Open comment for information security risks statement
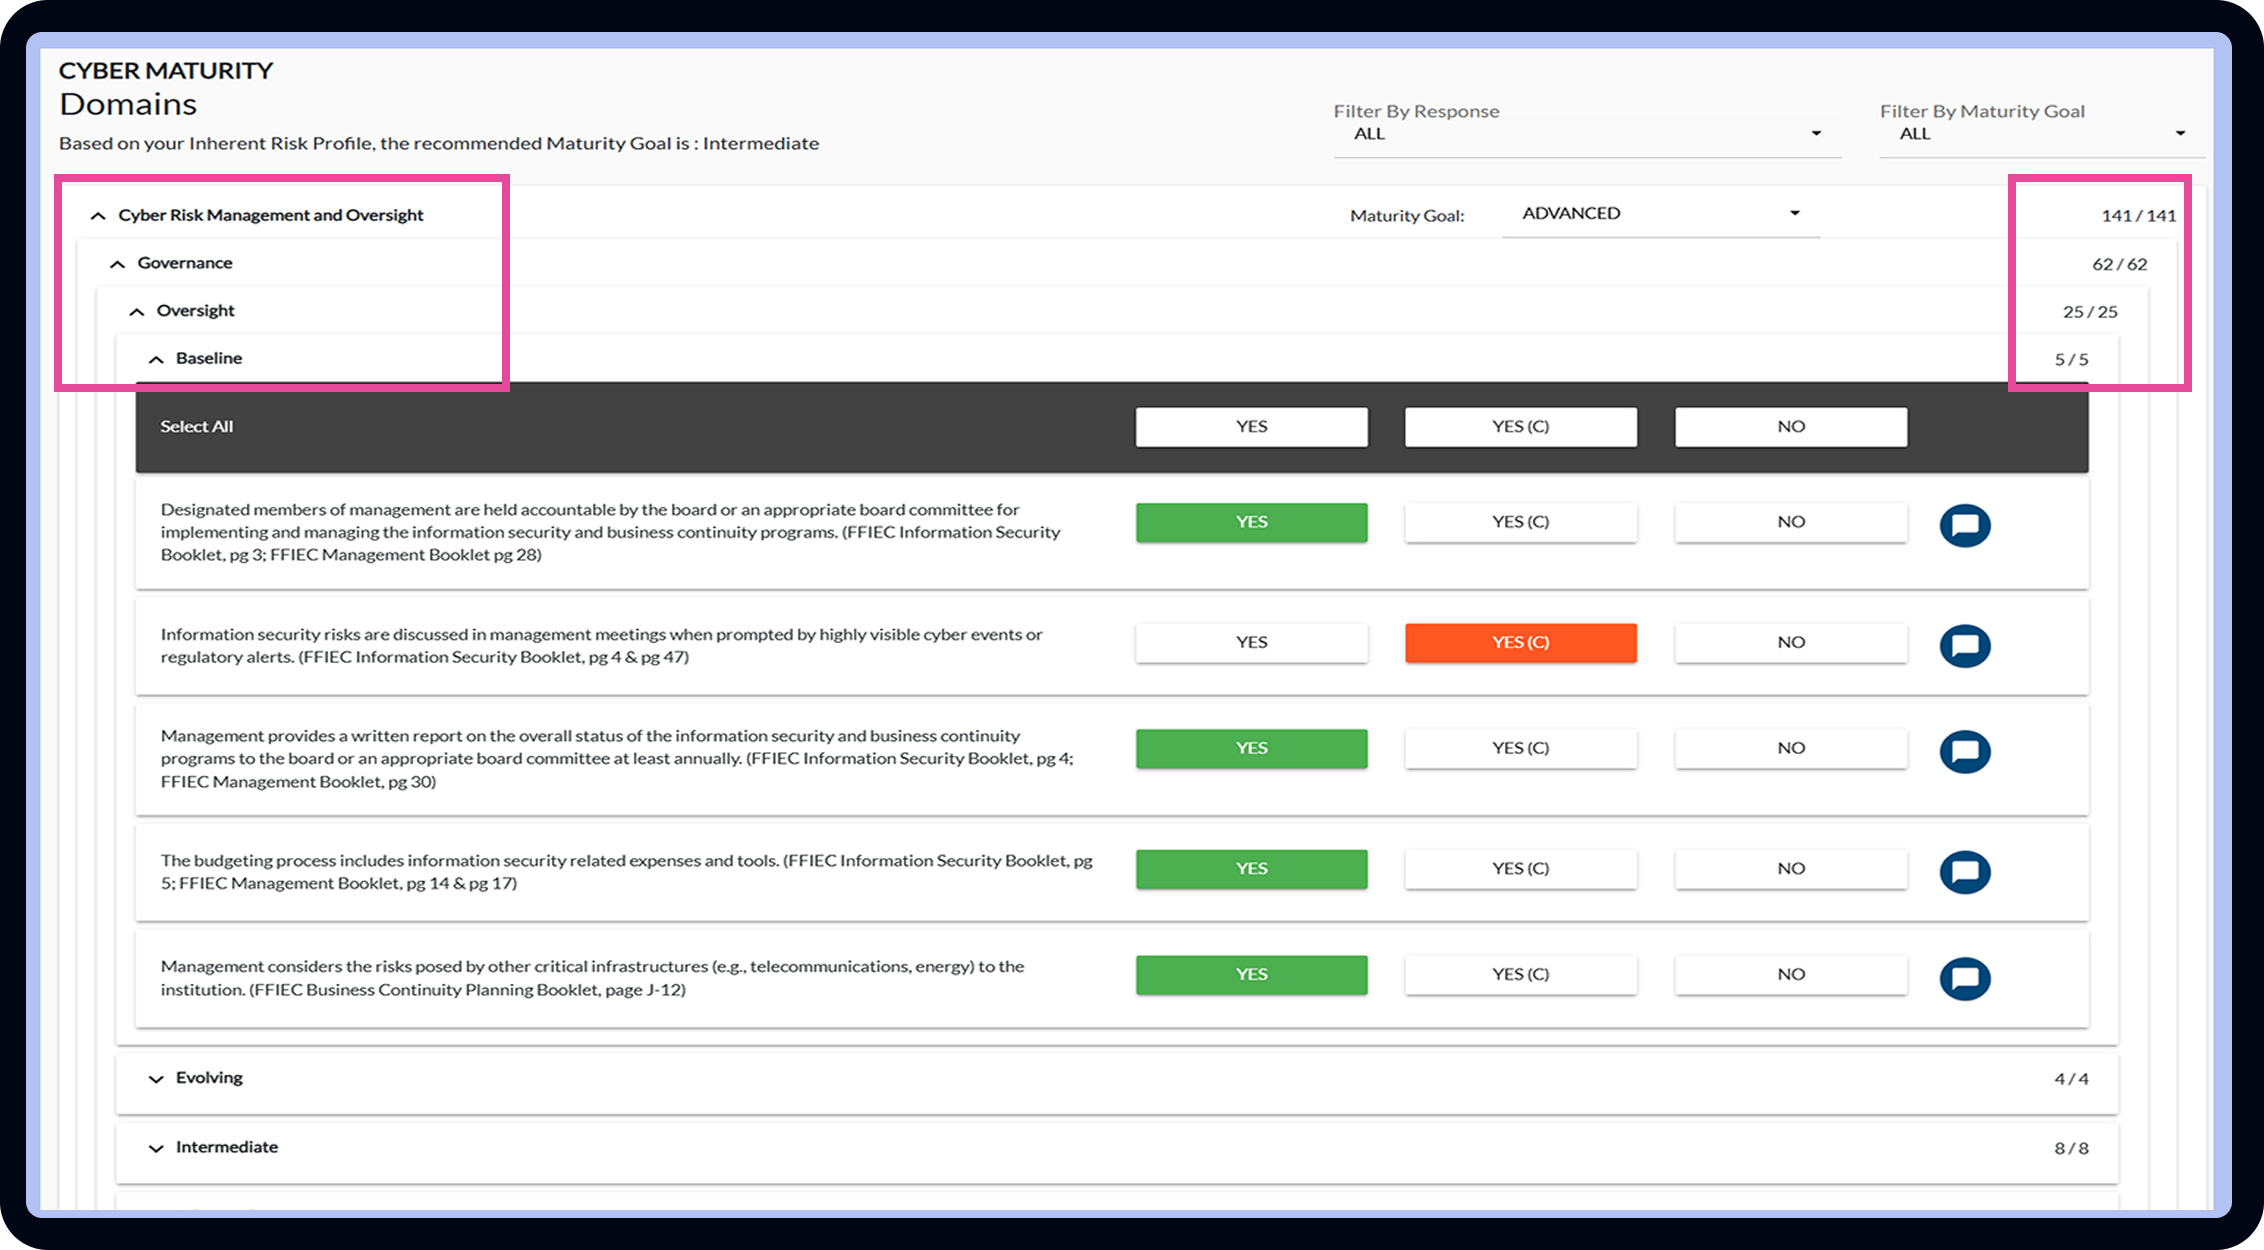This screenshot has width=2264, height=1250. pos(1964,645)
